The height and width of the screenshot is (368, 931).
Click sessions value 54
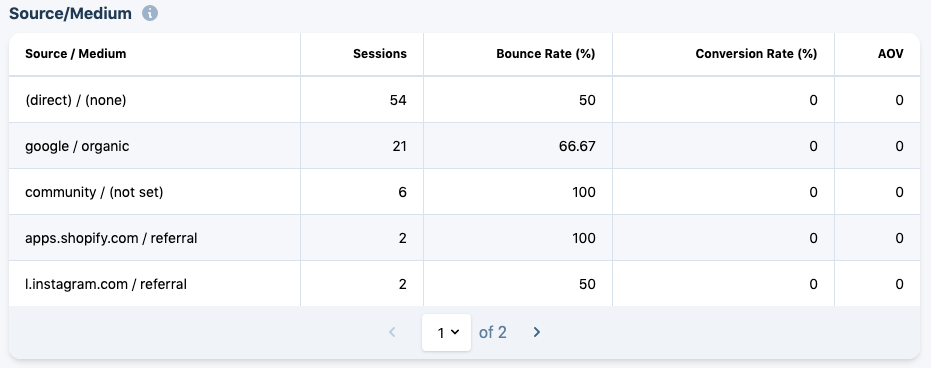398,100
